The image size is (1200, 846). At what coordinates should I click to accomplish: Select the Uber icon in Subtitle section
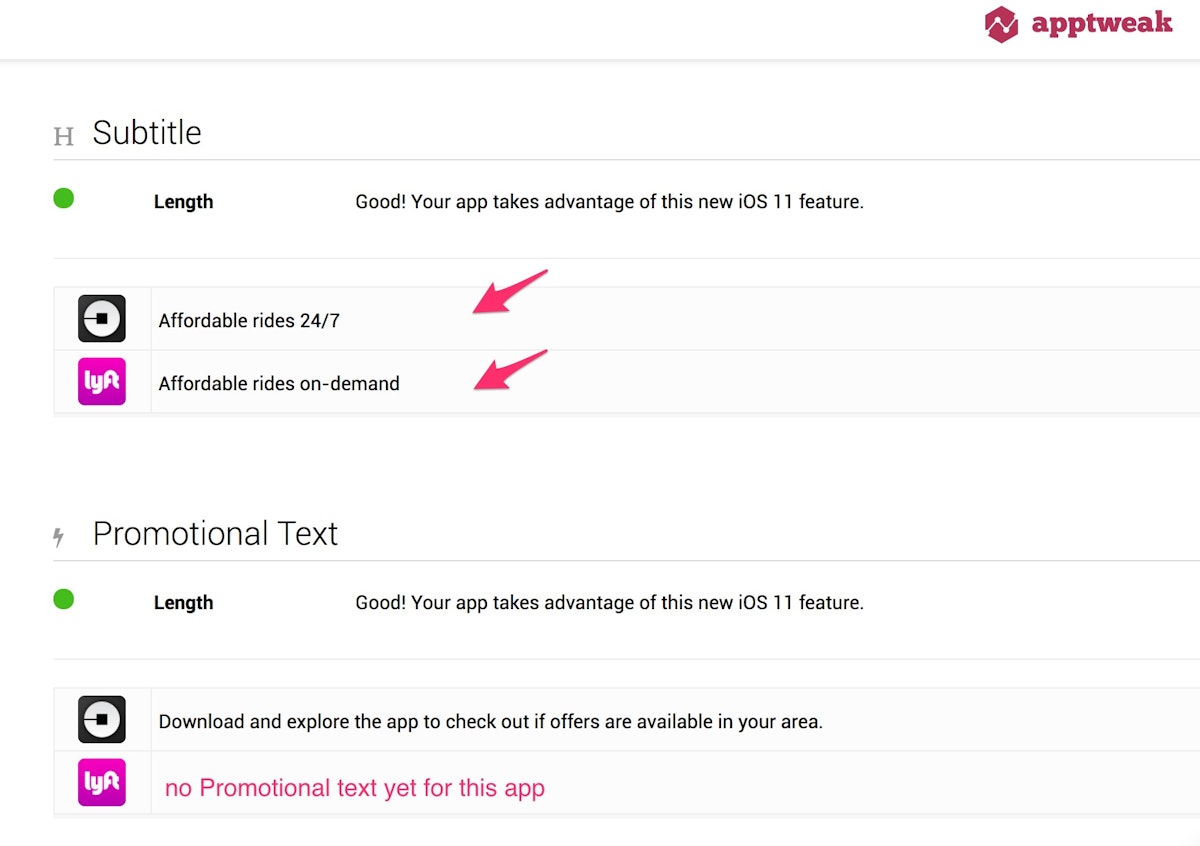(x=102, y=319)
